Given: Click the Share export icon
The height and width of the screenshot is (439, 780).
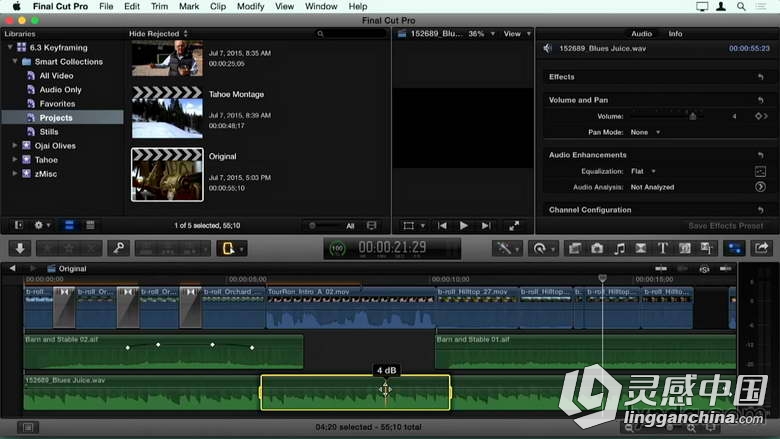Looking at the screenshot, I should click(762, 248).
